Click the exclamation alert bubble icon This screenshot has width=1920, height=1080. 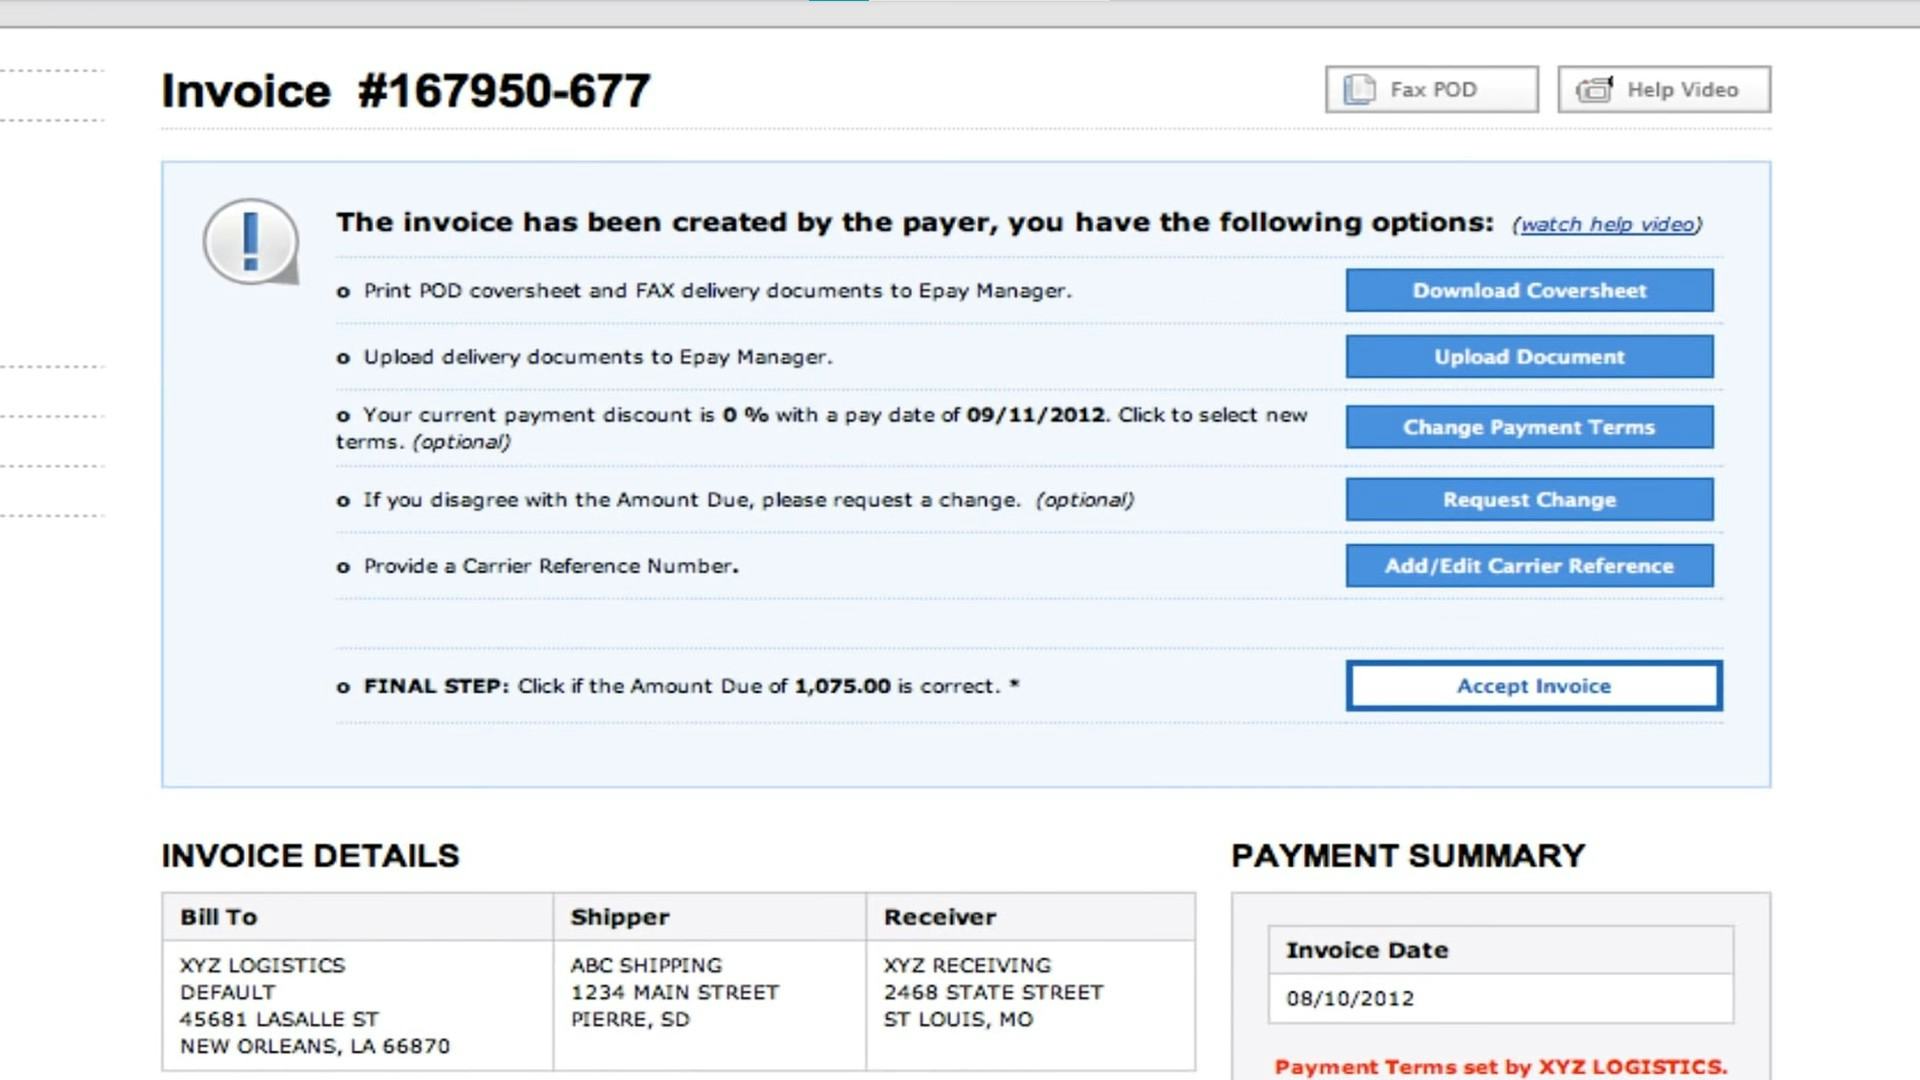(x=250, y=242)
